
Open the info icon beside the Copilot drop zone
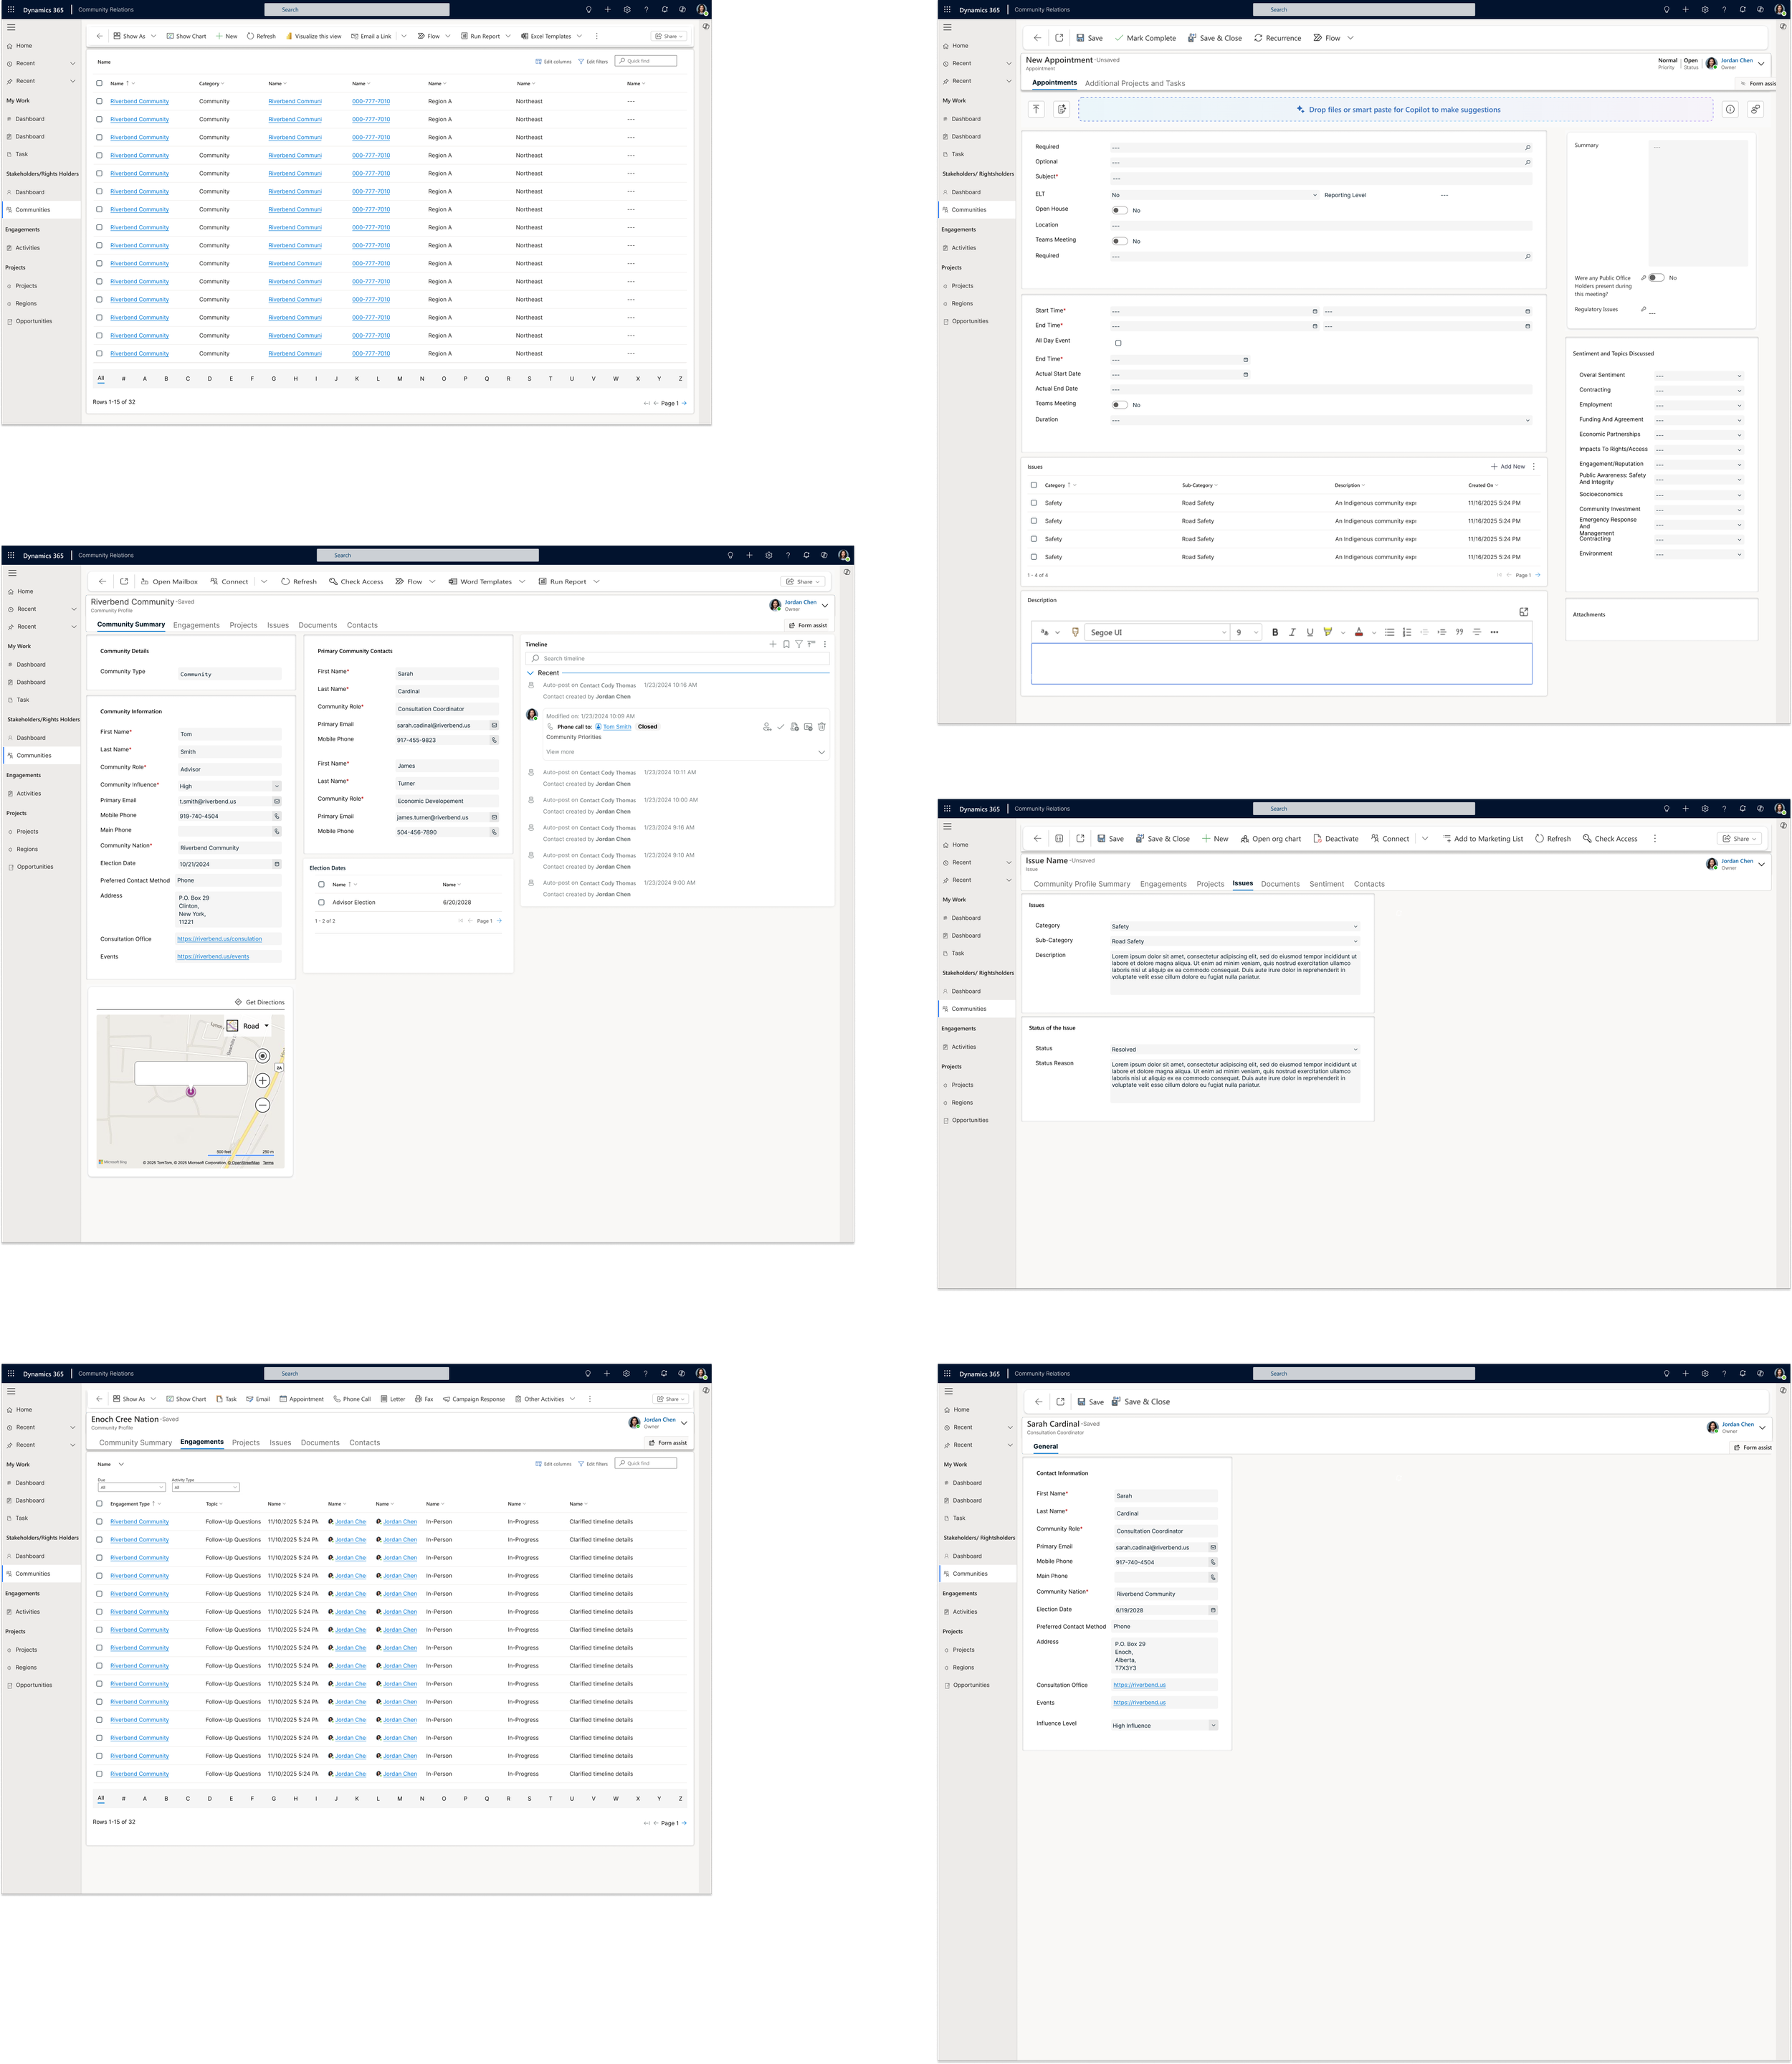1730,110
